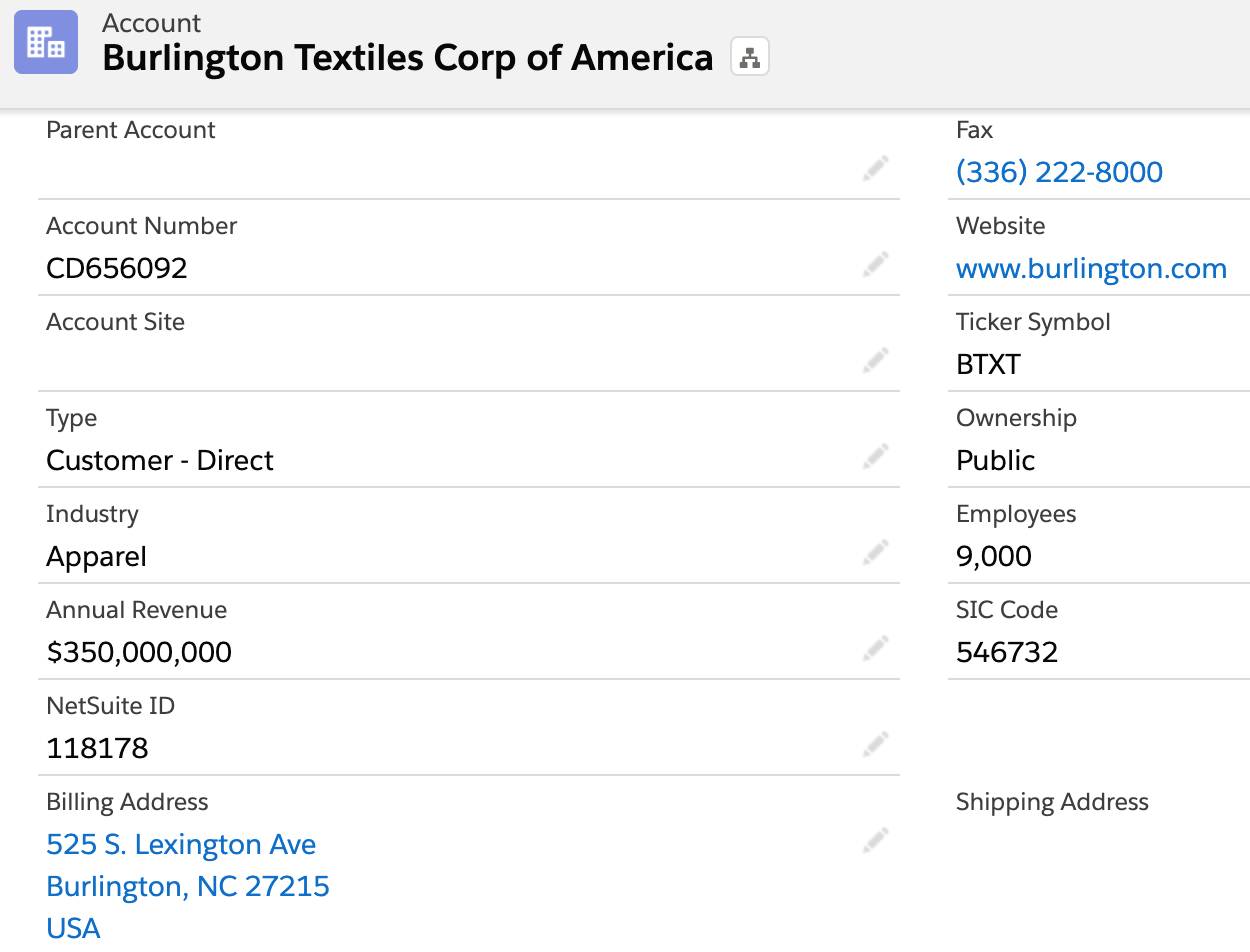Click pencil icon beside Account Number

point(876,265)
